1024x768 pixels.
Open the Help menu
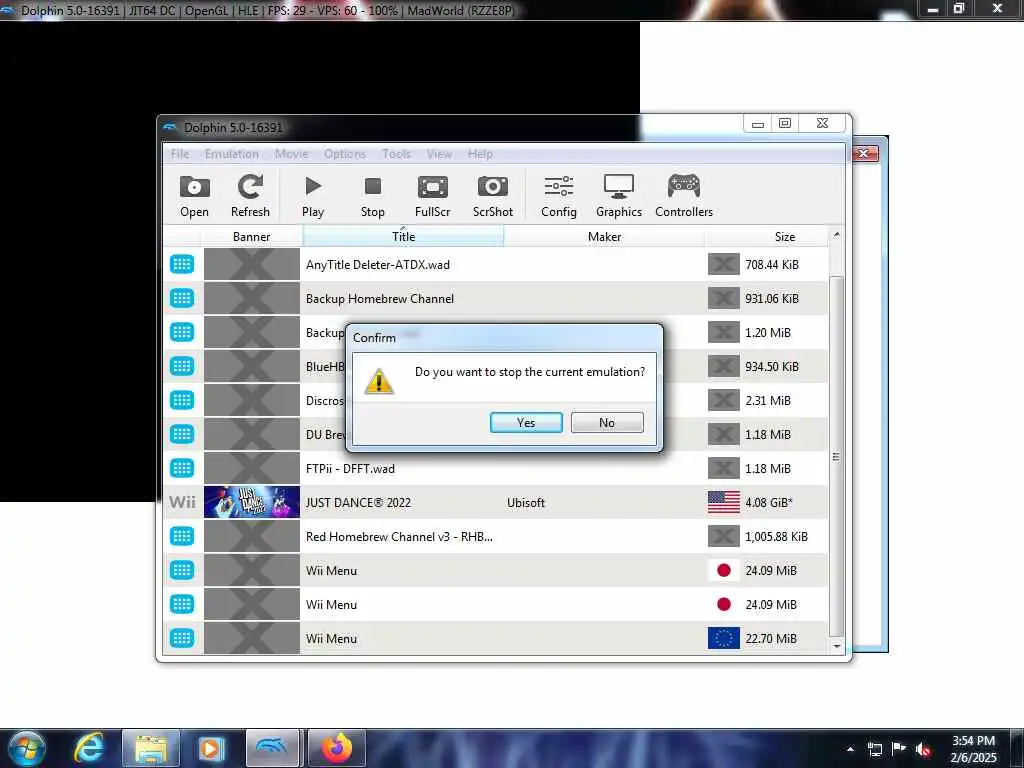click(x=480, y=154)
